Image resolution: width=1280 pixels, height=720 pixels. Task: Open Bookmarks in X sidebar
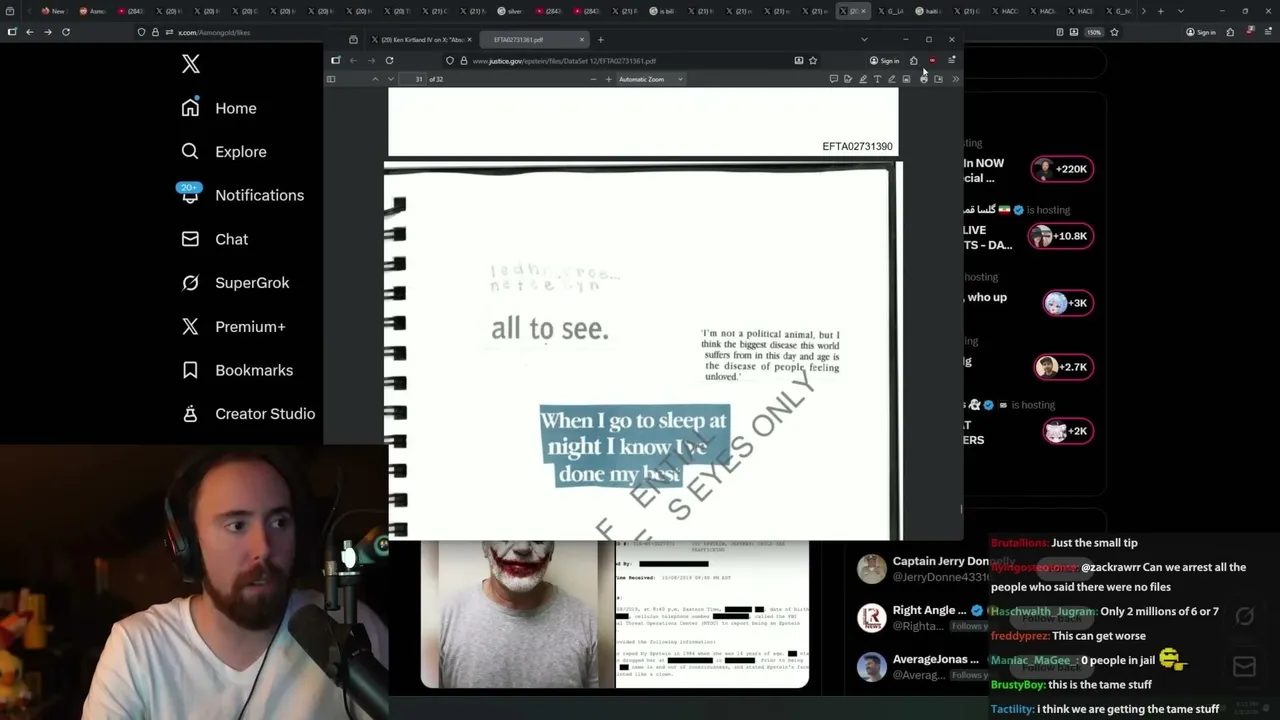click(238, 370)
